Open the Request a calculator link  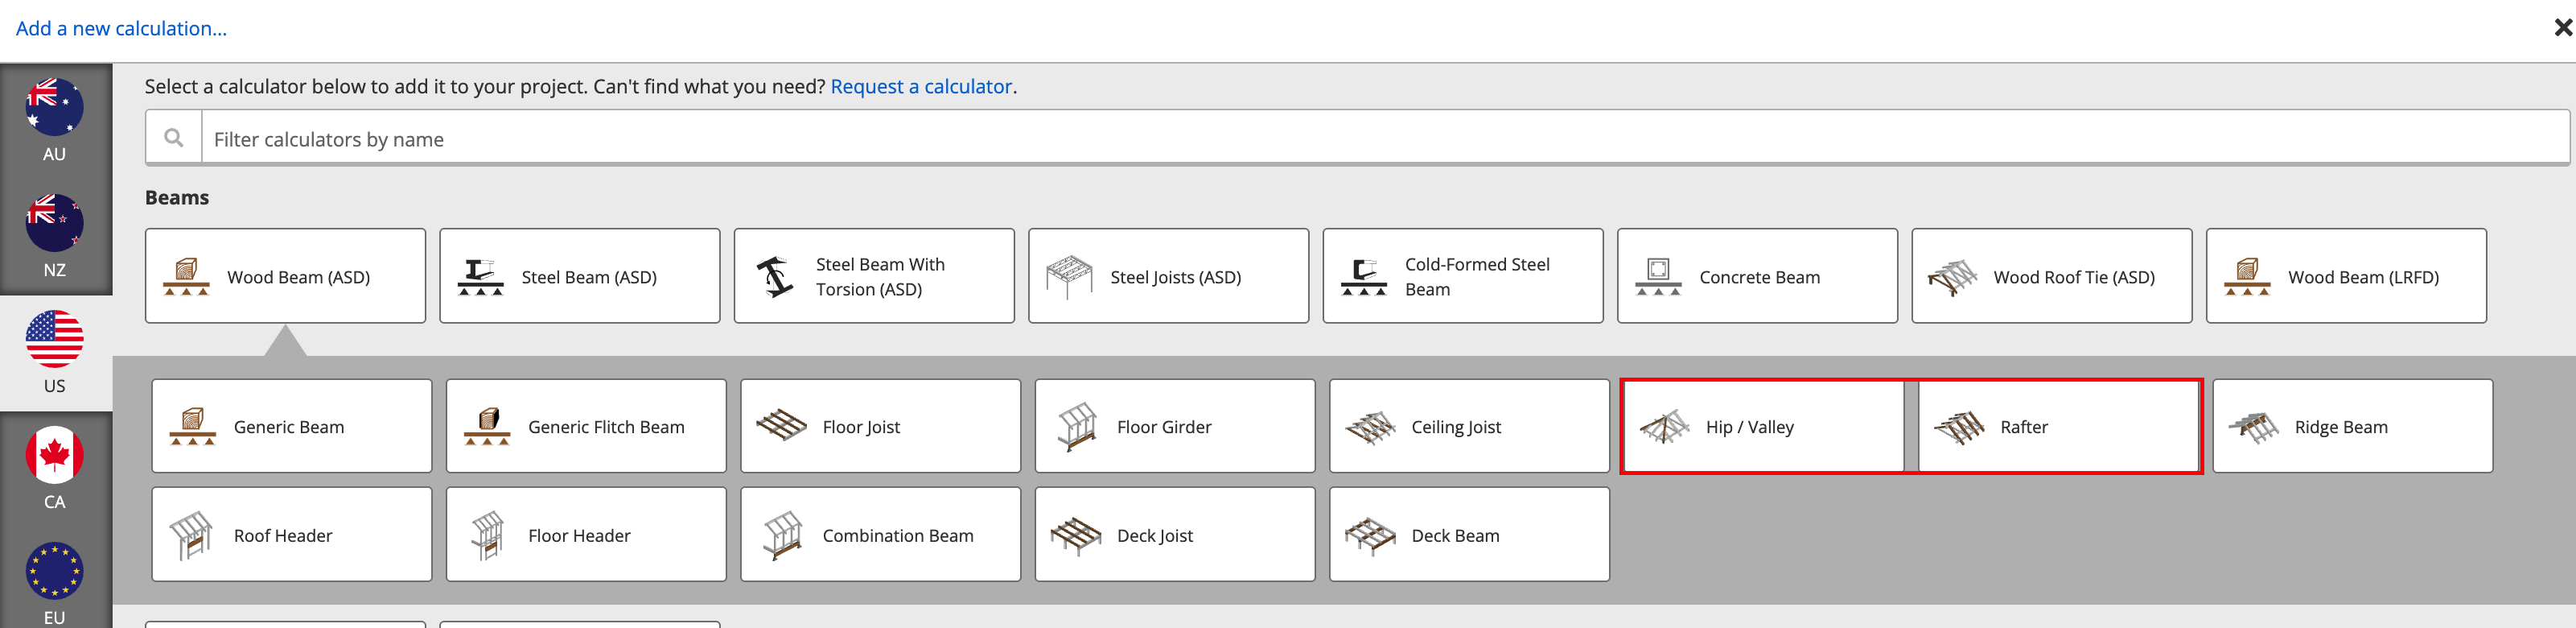tap(921, 86)
